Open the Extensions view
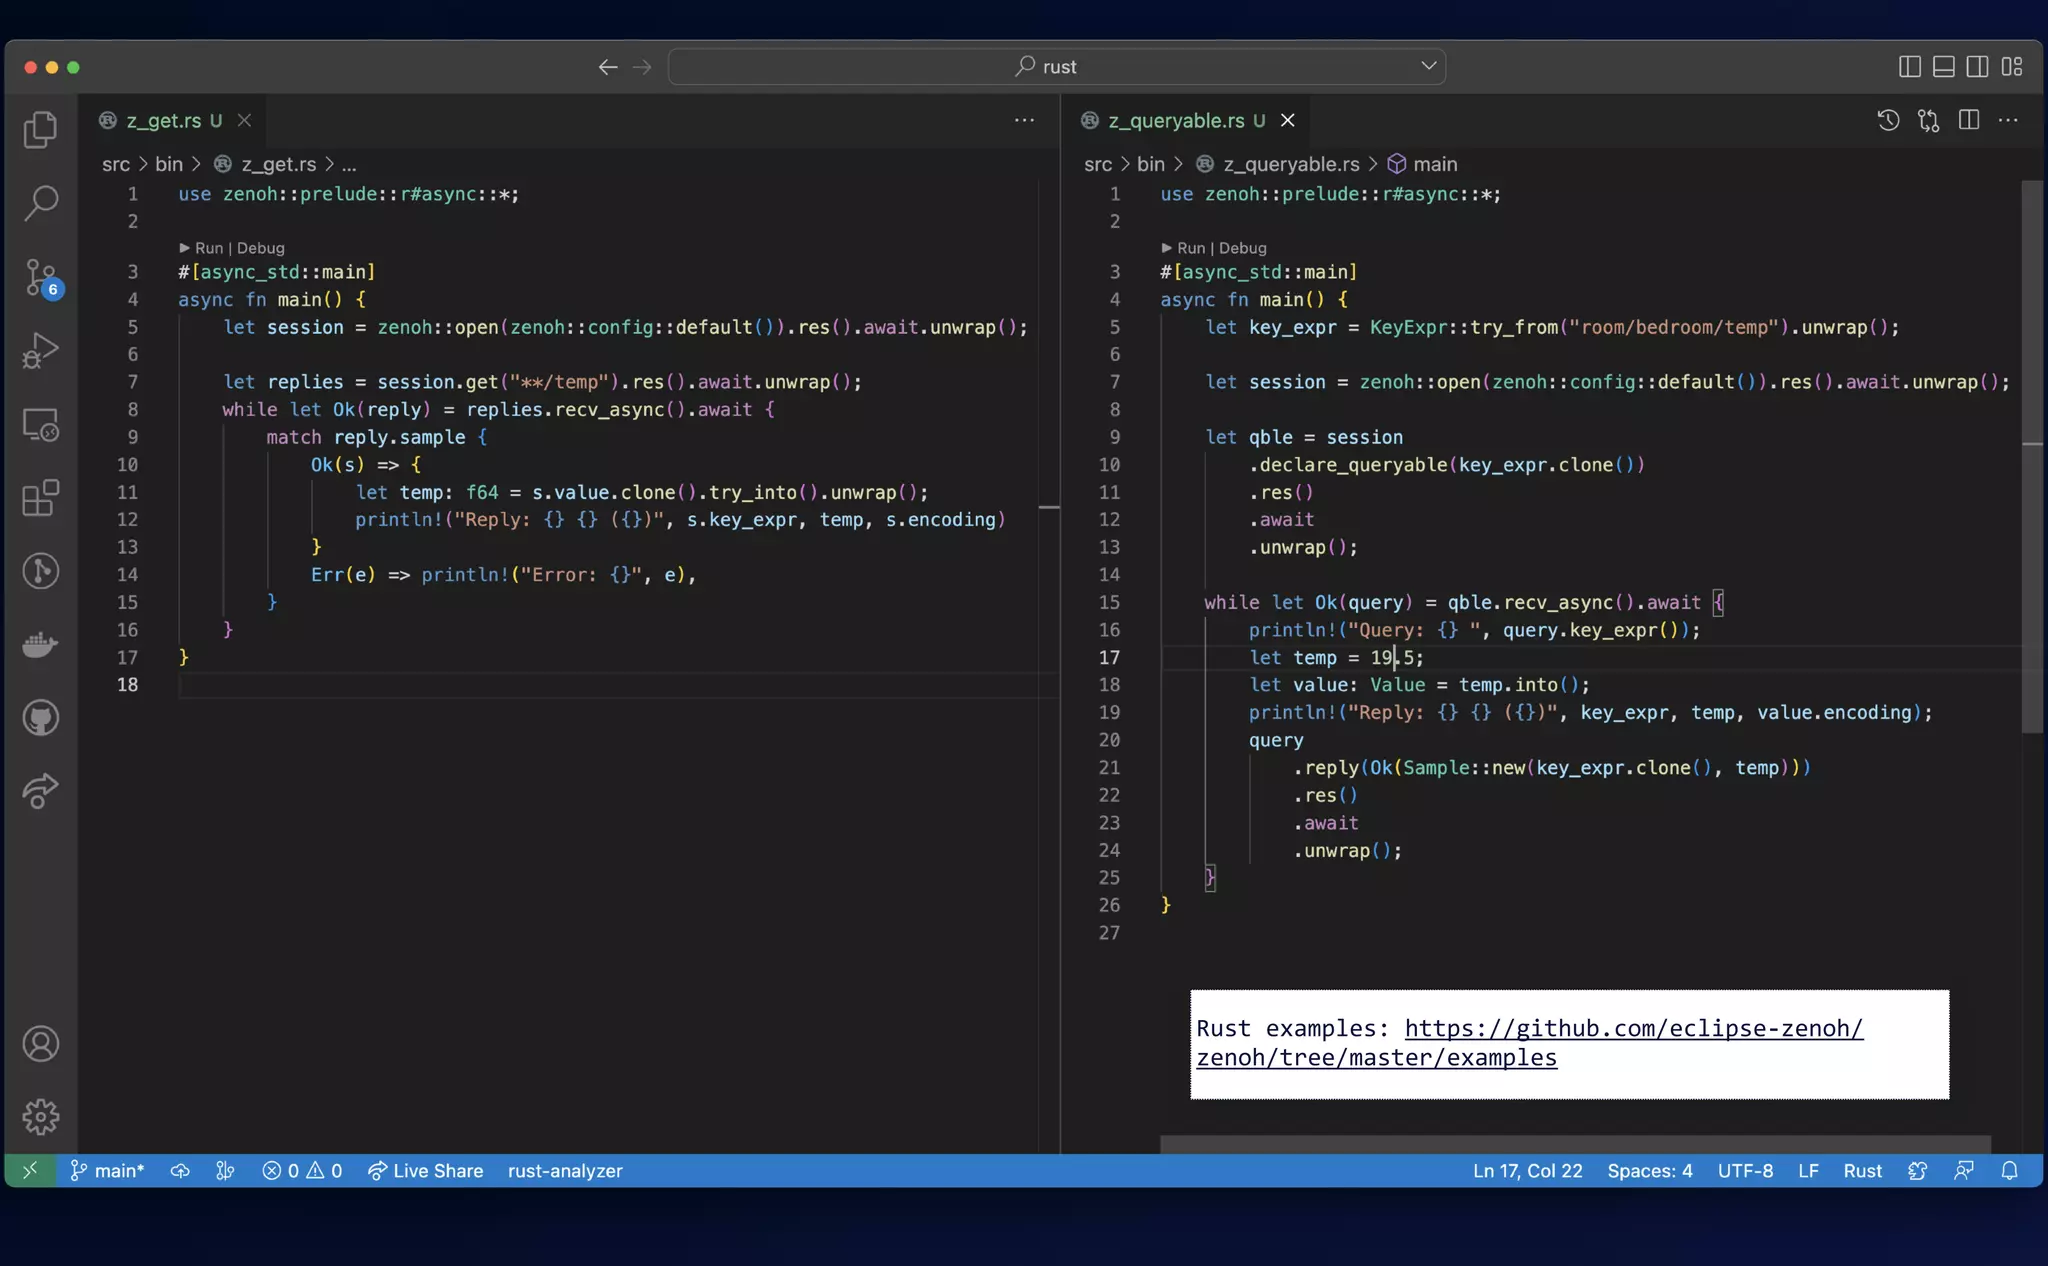2048x1266 pixels. [40, 498]
